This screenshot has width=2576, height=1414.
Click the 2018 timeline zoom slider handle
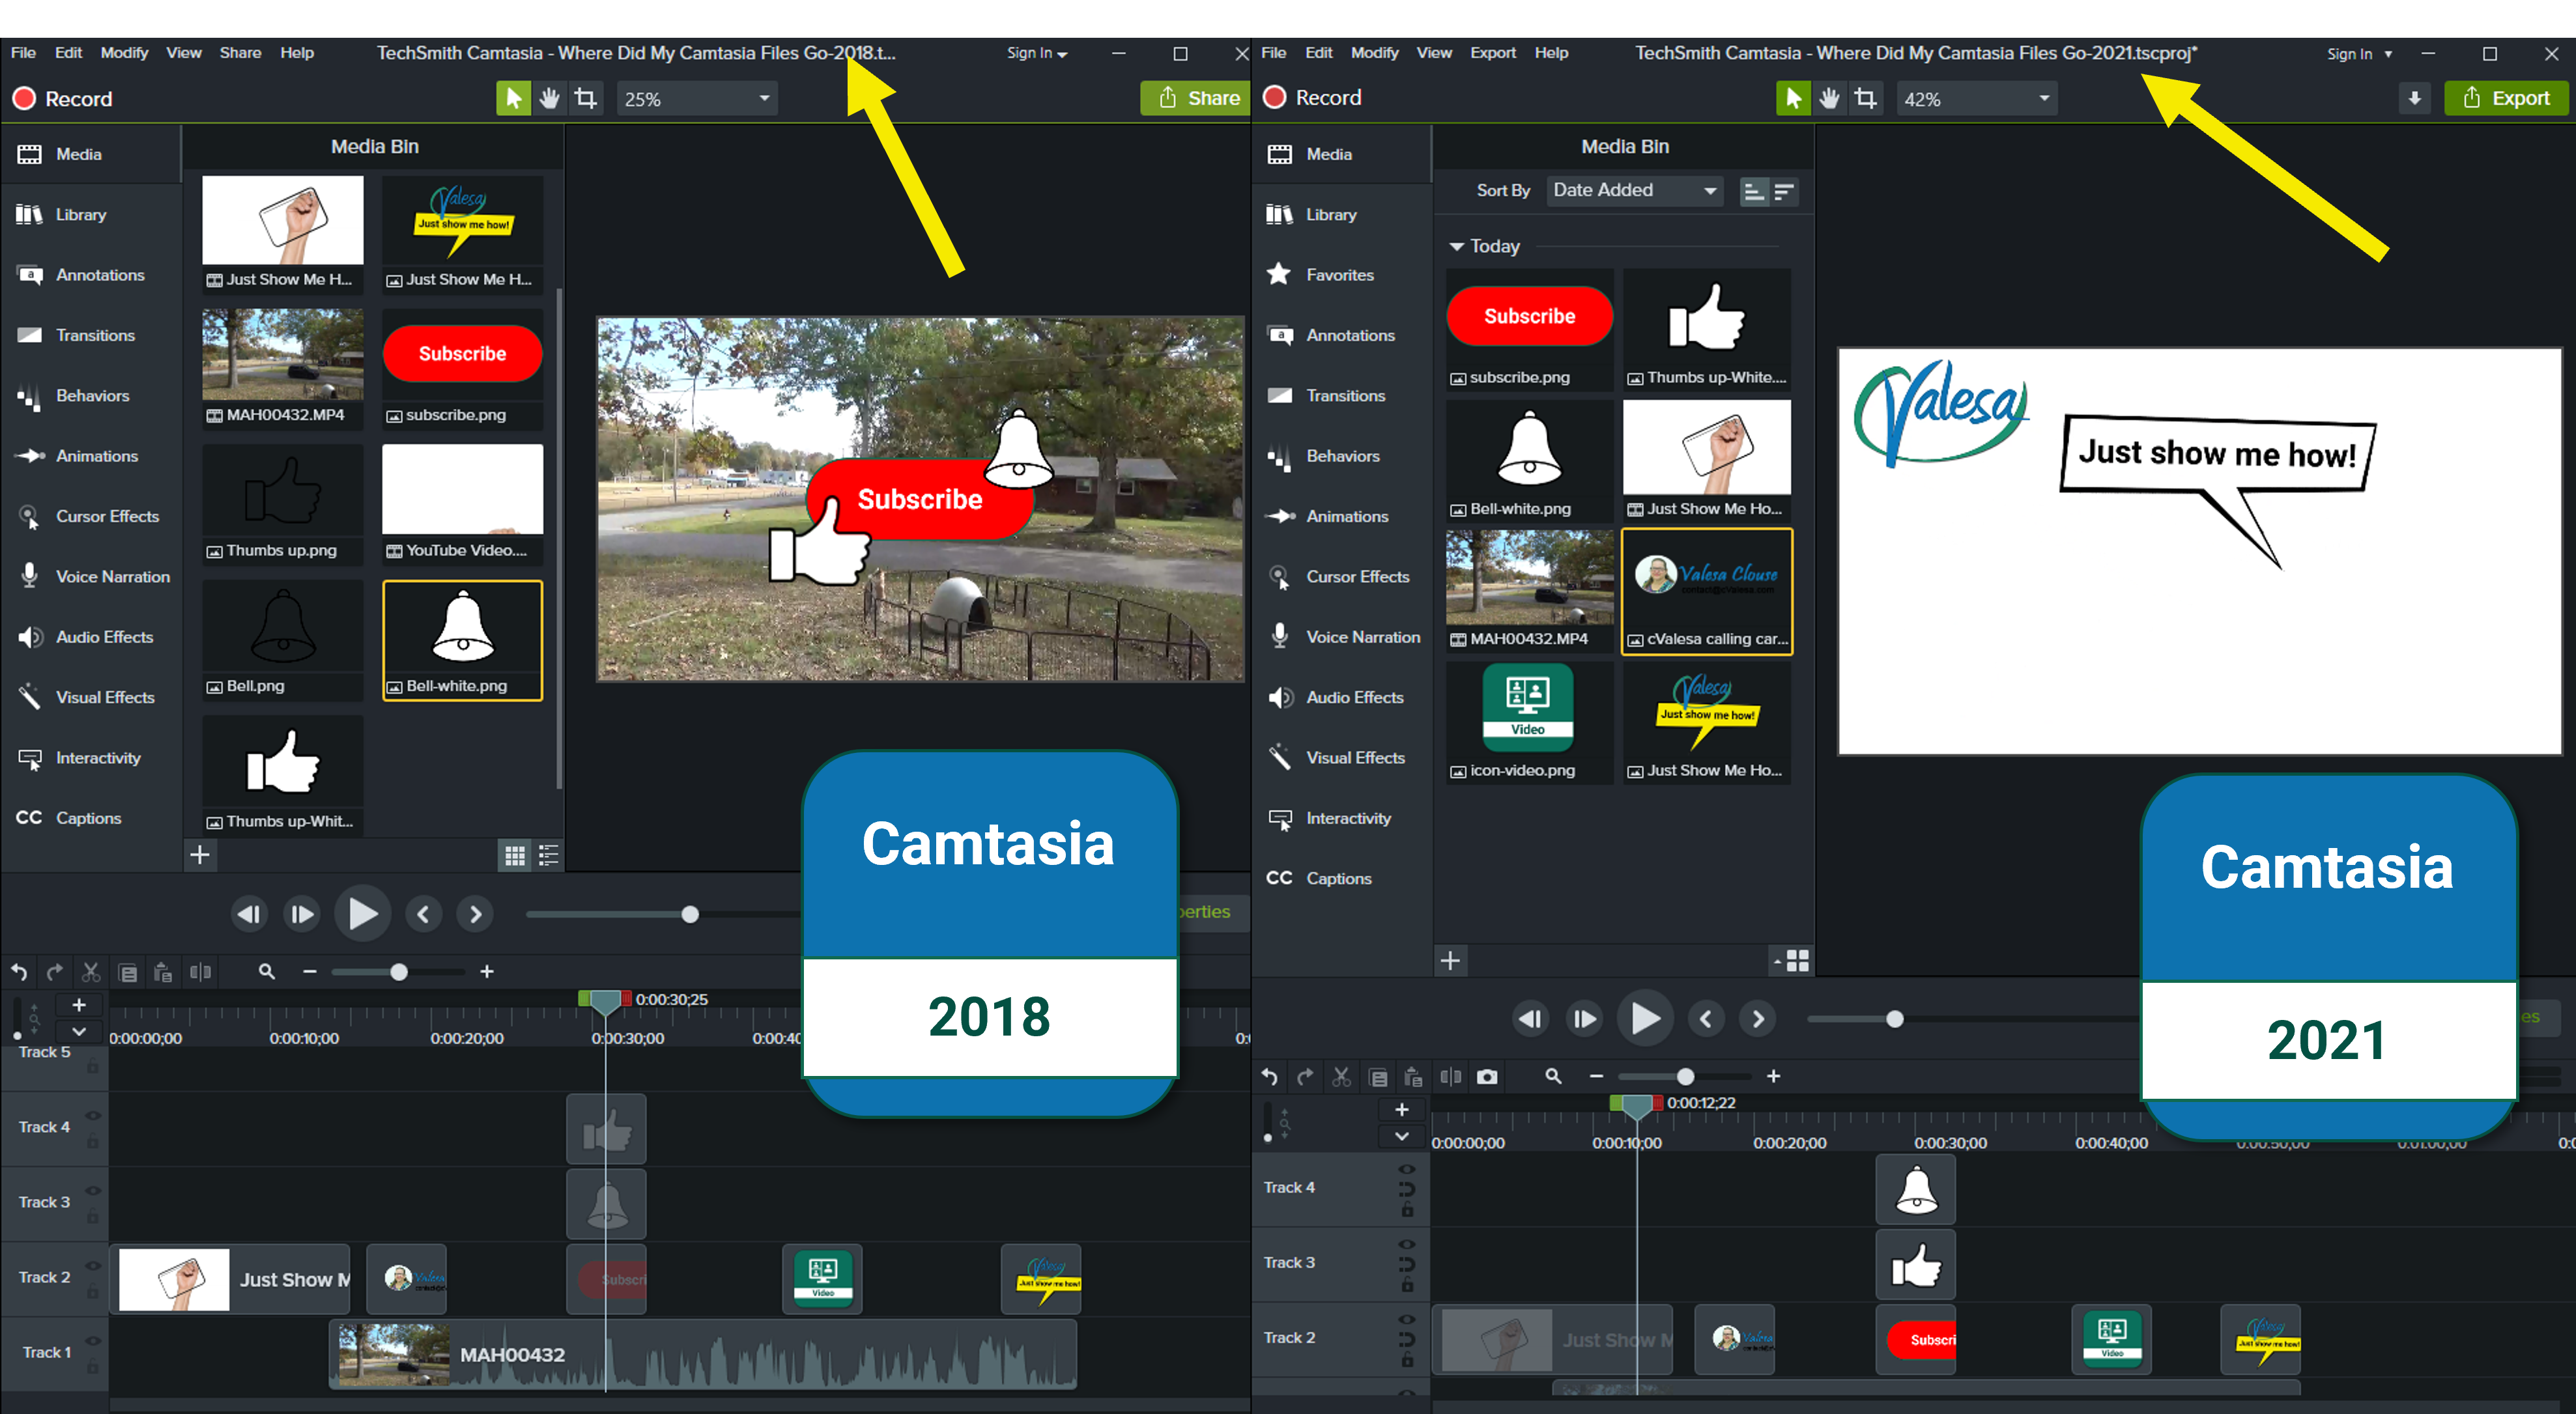click(x=398, y=972)
